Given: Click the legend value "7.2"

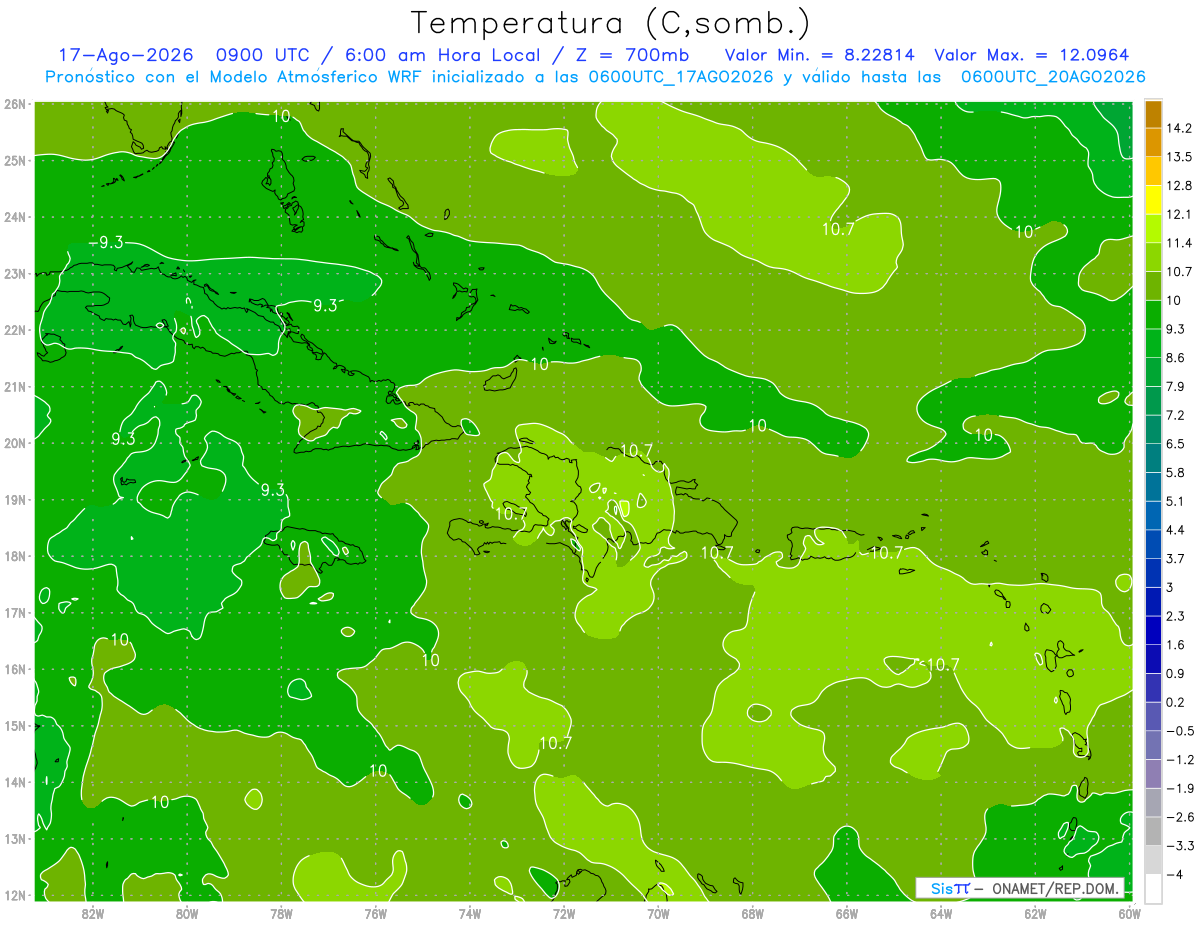Looking at the screenshot, I should pyautogui.click(x=1176, y=415).
